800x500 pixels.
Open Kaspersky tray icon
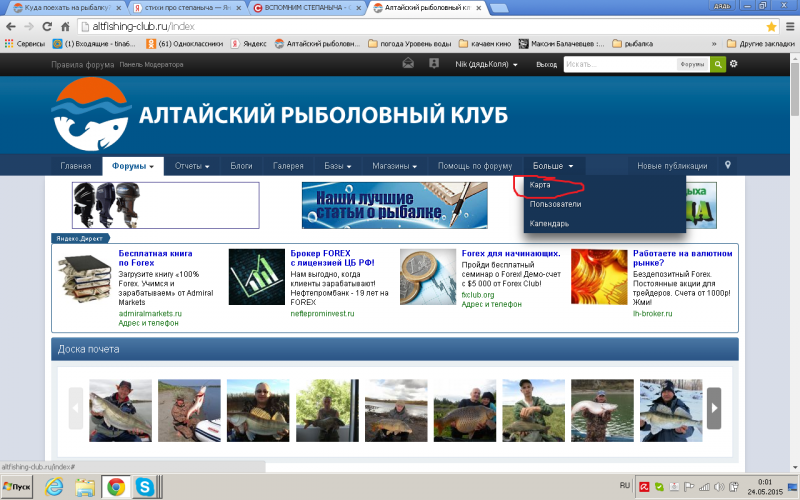[644, 487]
